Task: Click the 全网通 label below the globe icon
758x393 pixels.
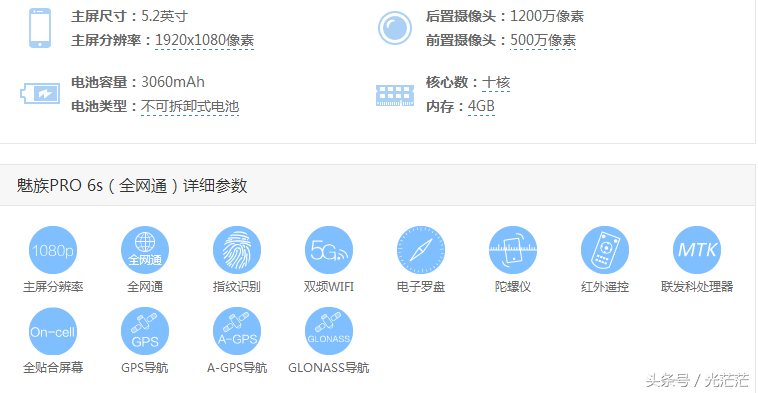Action: (145, 287)
